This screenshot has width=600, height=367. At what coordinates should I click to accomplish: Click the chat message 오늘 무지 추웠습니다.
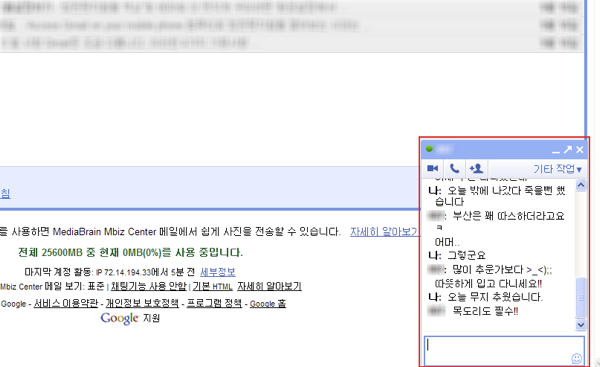[495, 297]
